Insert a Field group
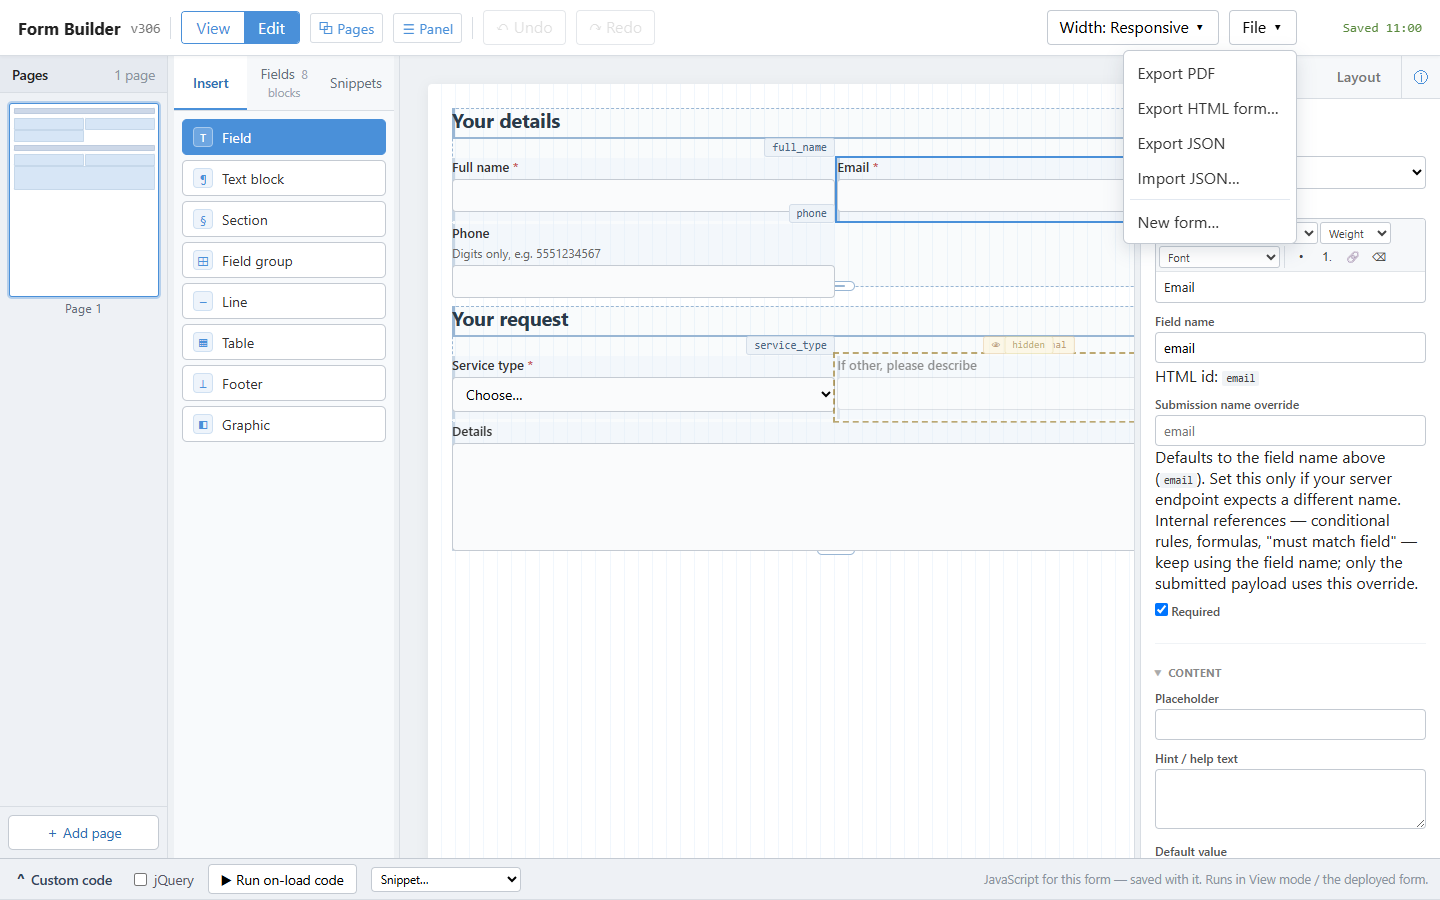 284,261
